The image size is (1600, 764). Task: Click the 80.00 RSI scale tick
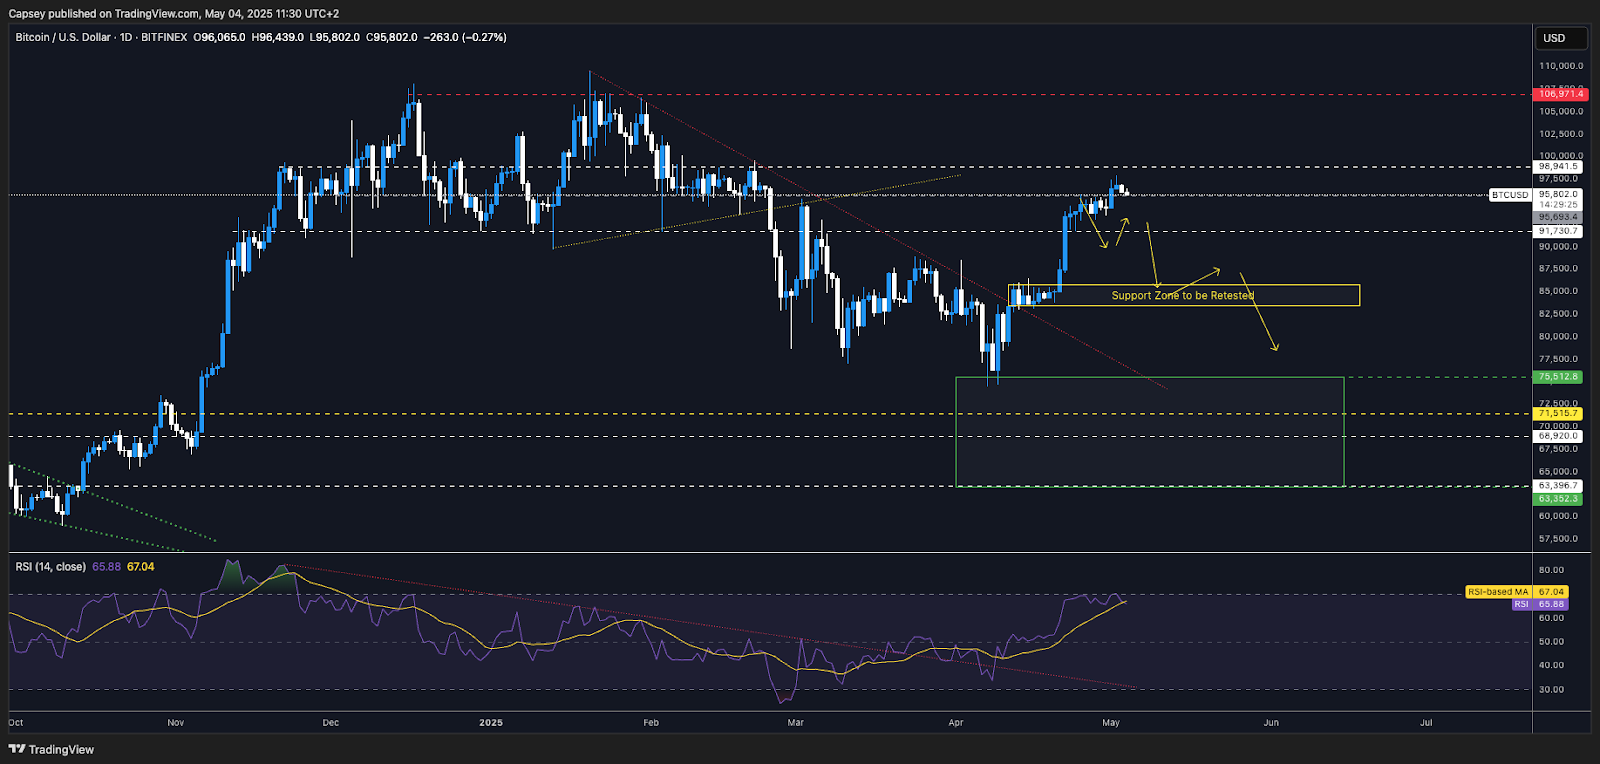tap(1552, 570)
